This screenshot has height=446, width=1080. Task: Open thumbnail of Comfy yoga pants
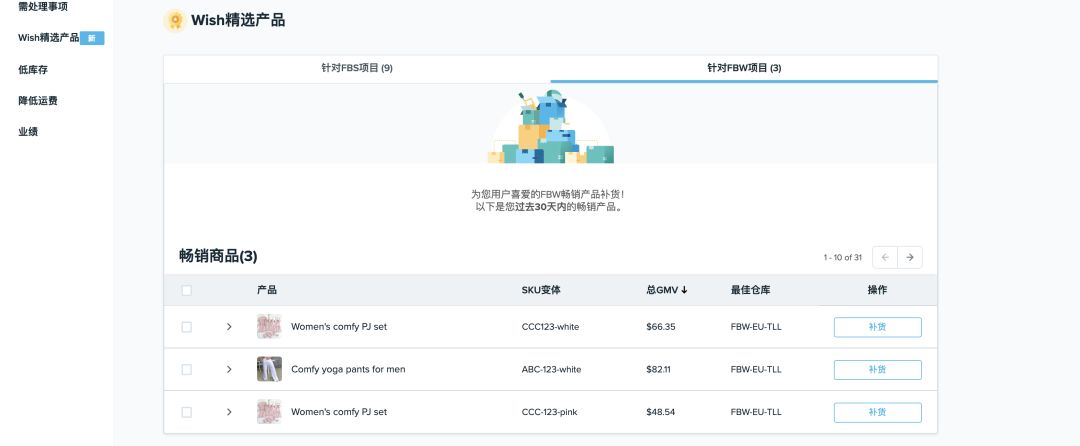[269, 369]
